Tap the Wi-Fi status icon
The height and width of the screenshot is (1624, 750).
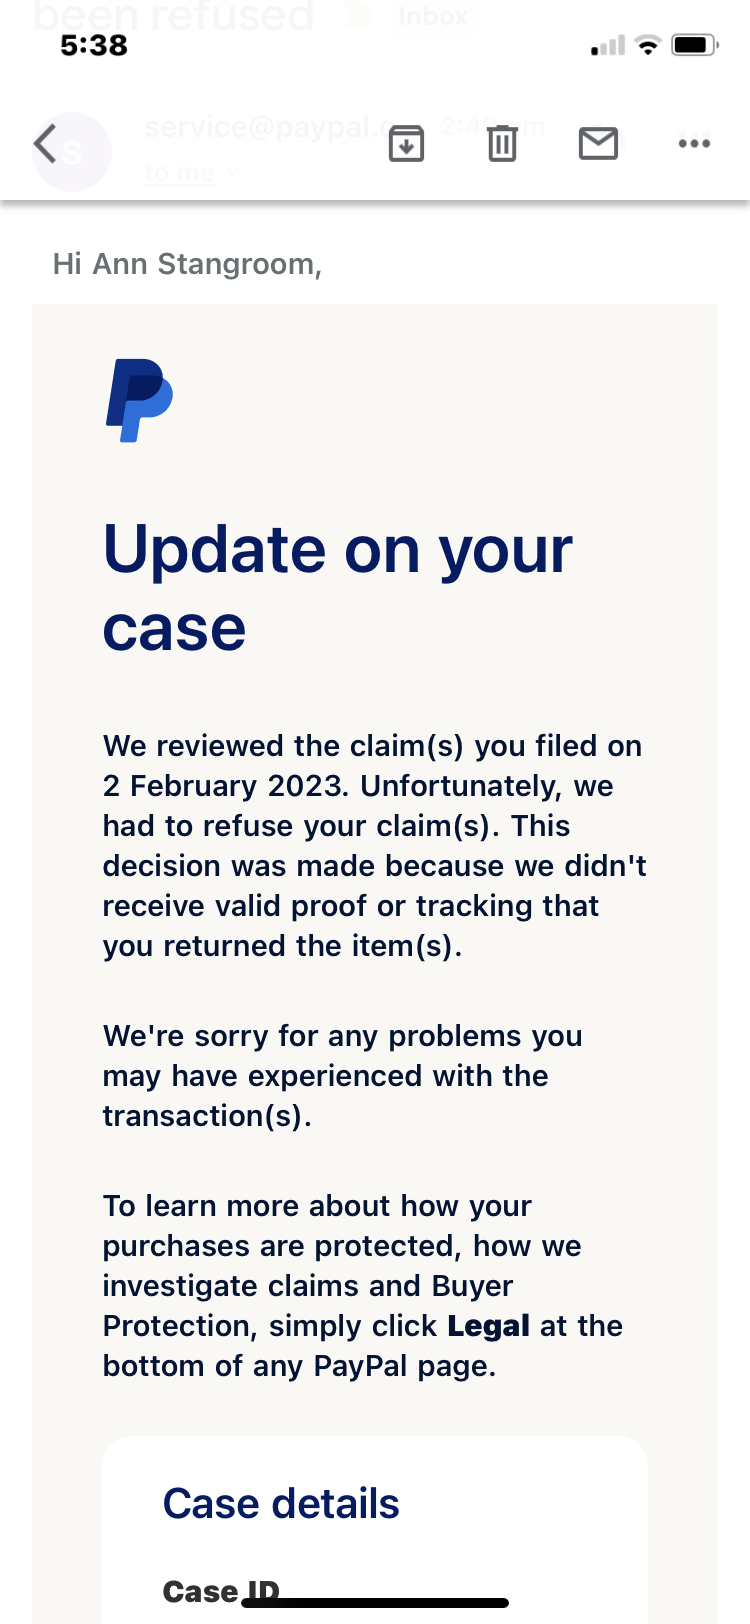click(648, 45)
